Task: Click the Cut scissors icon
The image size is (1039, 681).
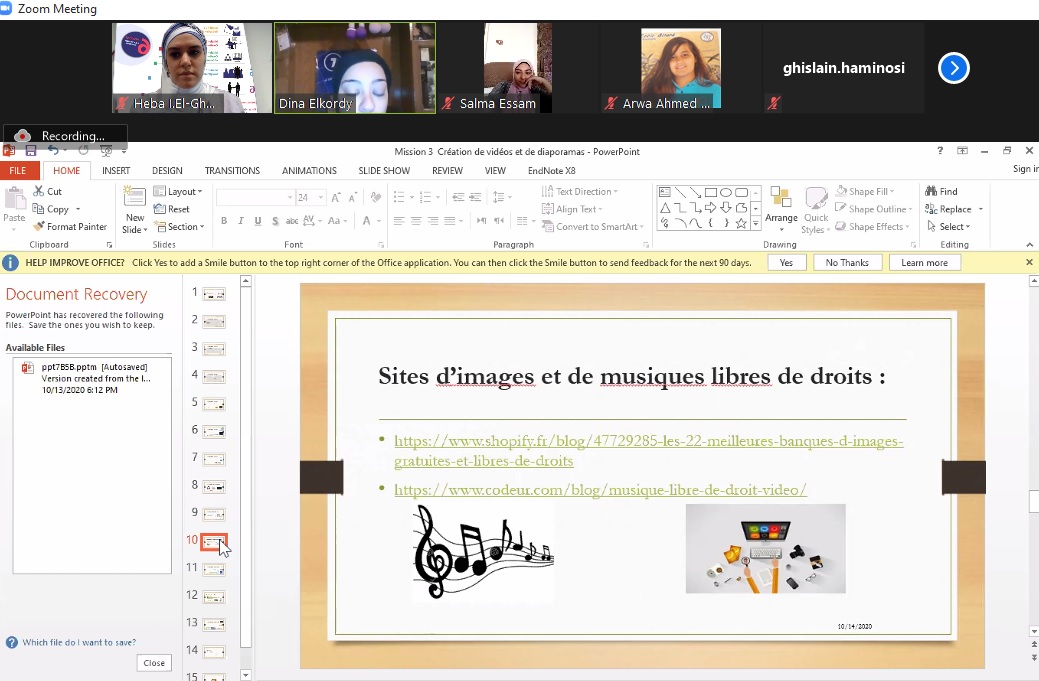Action: point(39,191)
